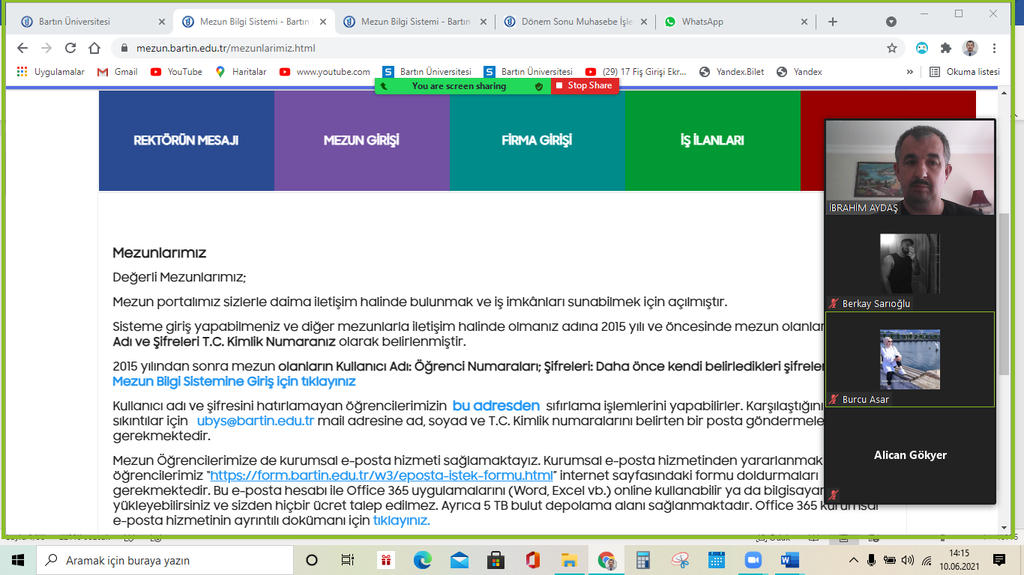Click the 'bu adresden' link

tap(496, 406)
